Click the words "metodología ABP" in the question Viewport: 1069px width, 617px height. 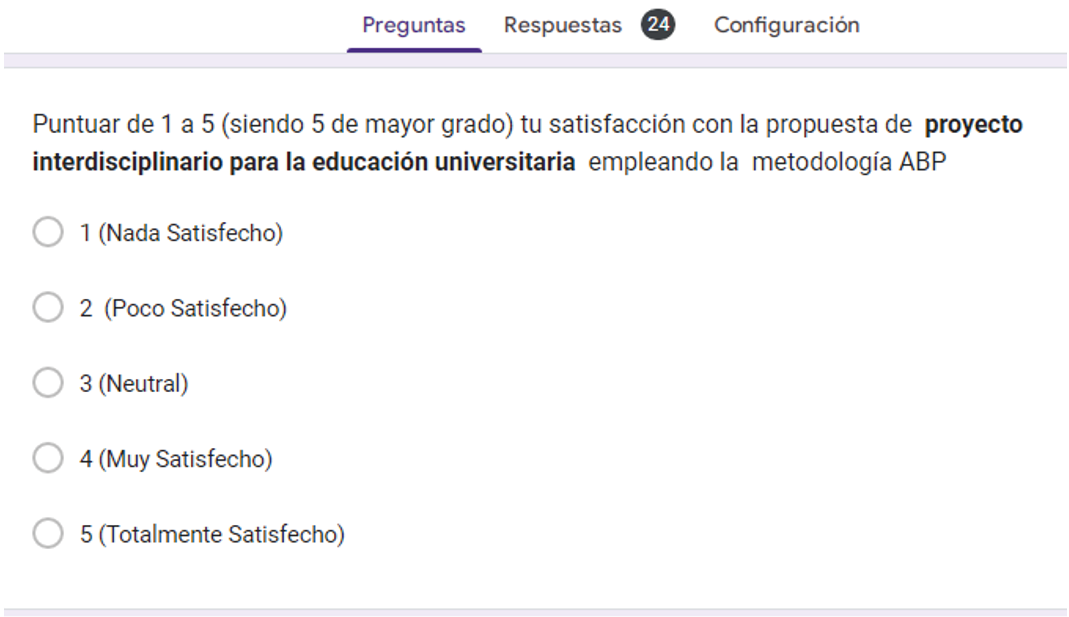848,162
